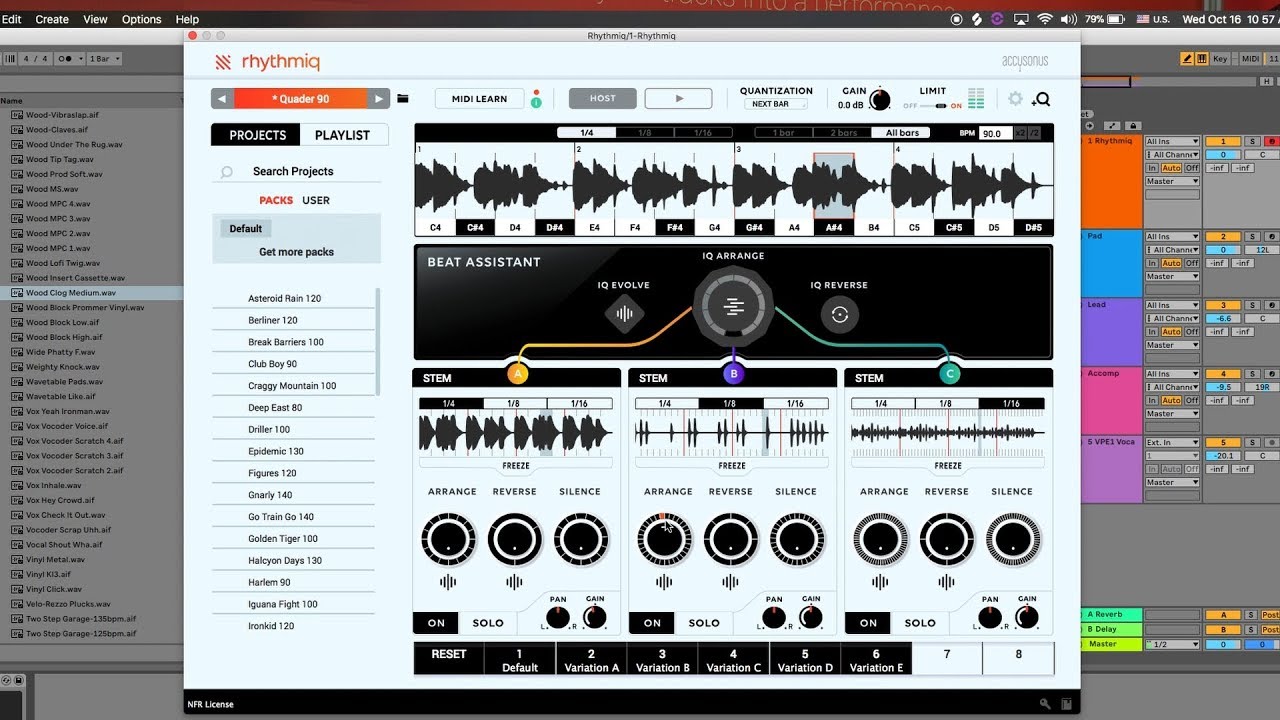Switch to the PLAYLIST tab
1280x720 pixels.
click(342, 135)
